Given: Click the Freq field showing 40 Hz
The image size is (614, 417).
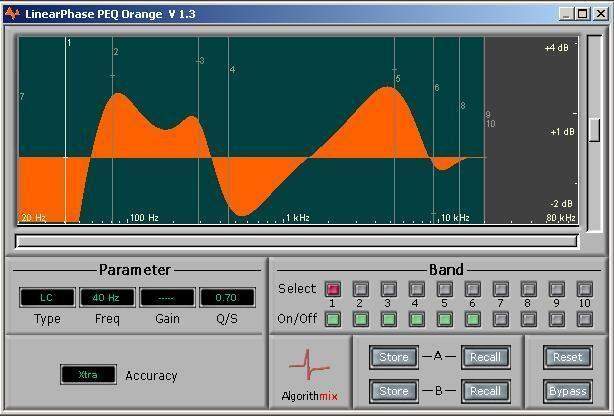Looking at the screenshot, I should pyautogui.click(x=107, y=298).
